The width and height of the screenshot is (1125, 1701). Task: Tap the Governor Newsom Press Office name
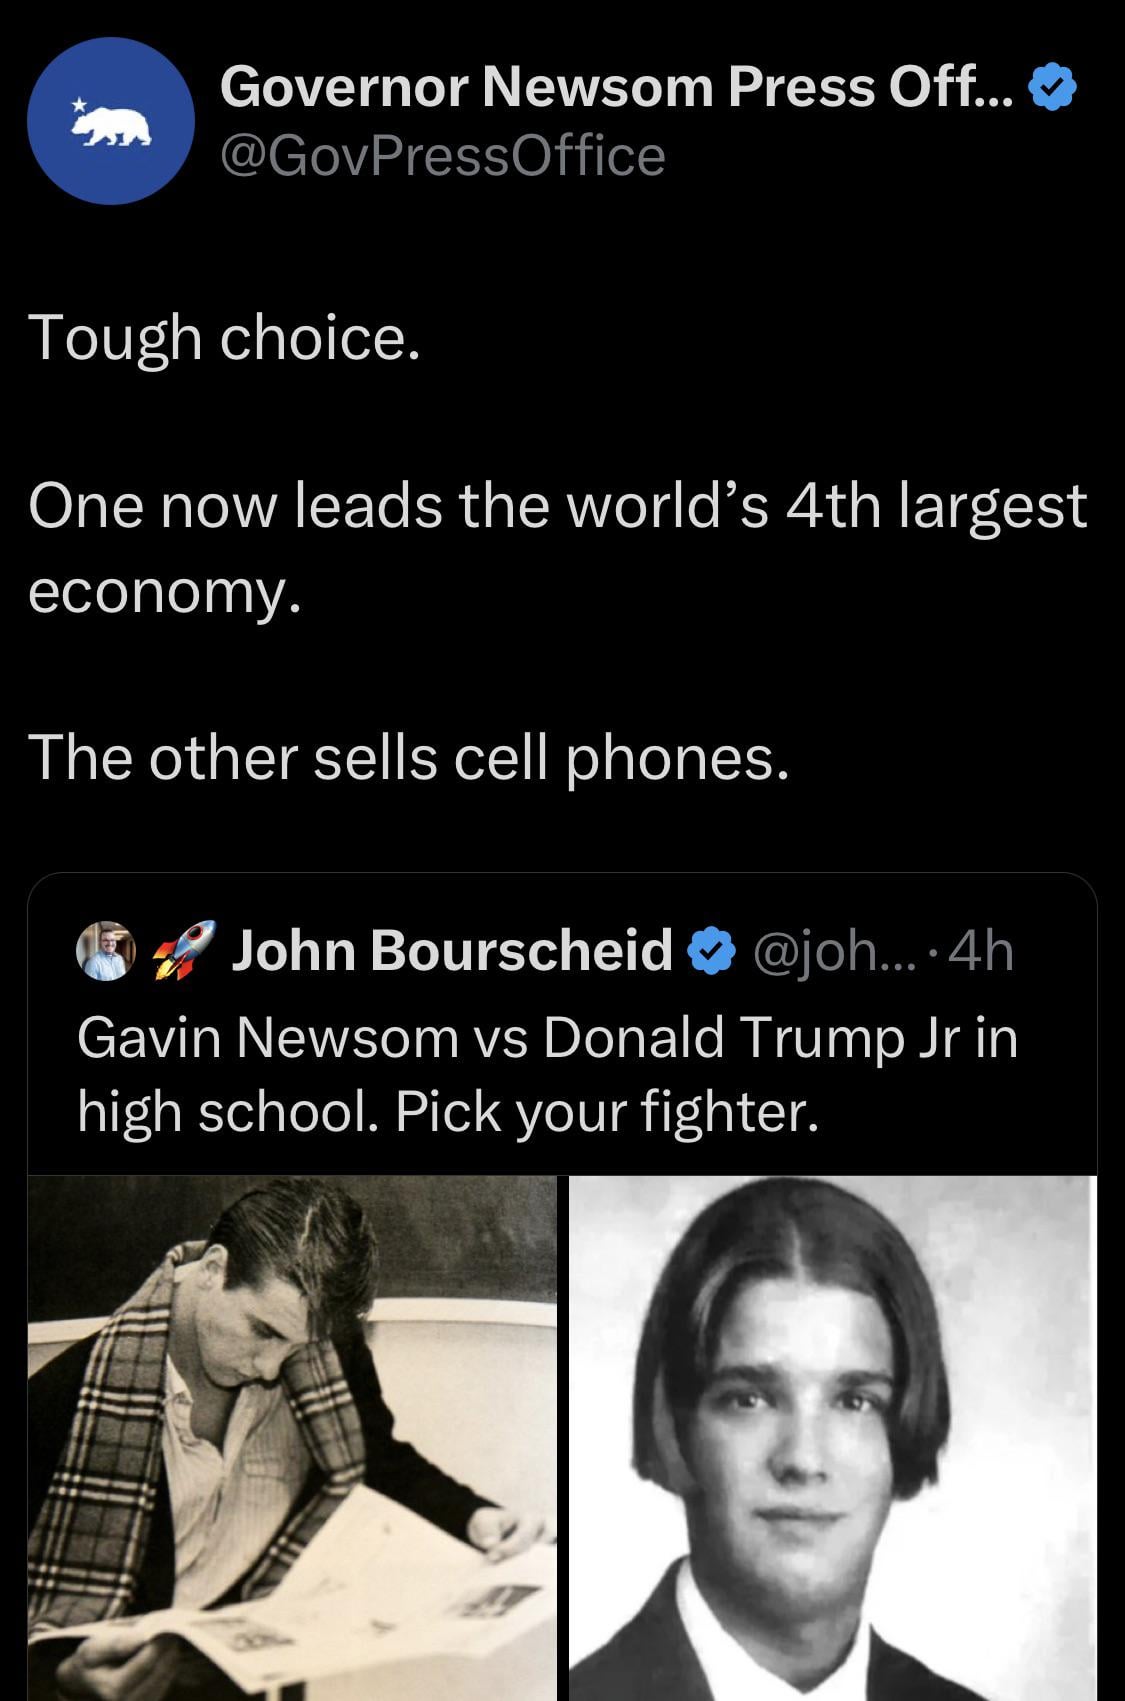pyautogui.click(x=617, y=87)
